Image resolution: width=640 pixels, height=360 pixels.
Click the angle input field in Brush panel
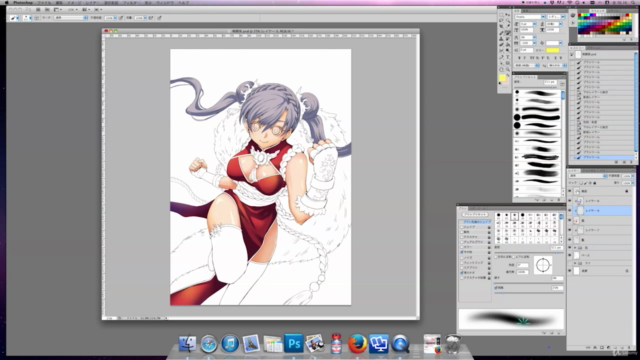[x=522, y=265]
